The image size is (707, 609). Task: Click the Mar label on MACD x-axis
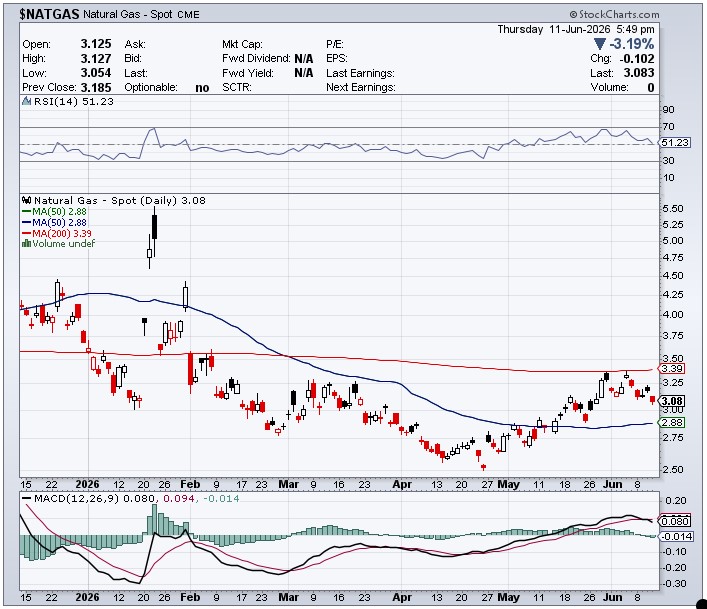[x=289, y=597]
